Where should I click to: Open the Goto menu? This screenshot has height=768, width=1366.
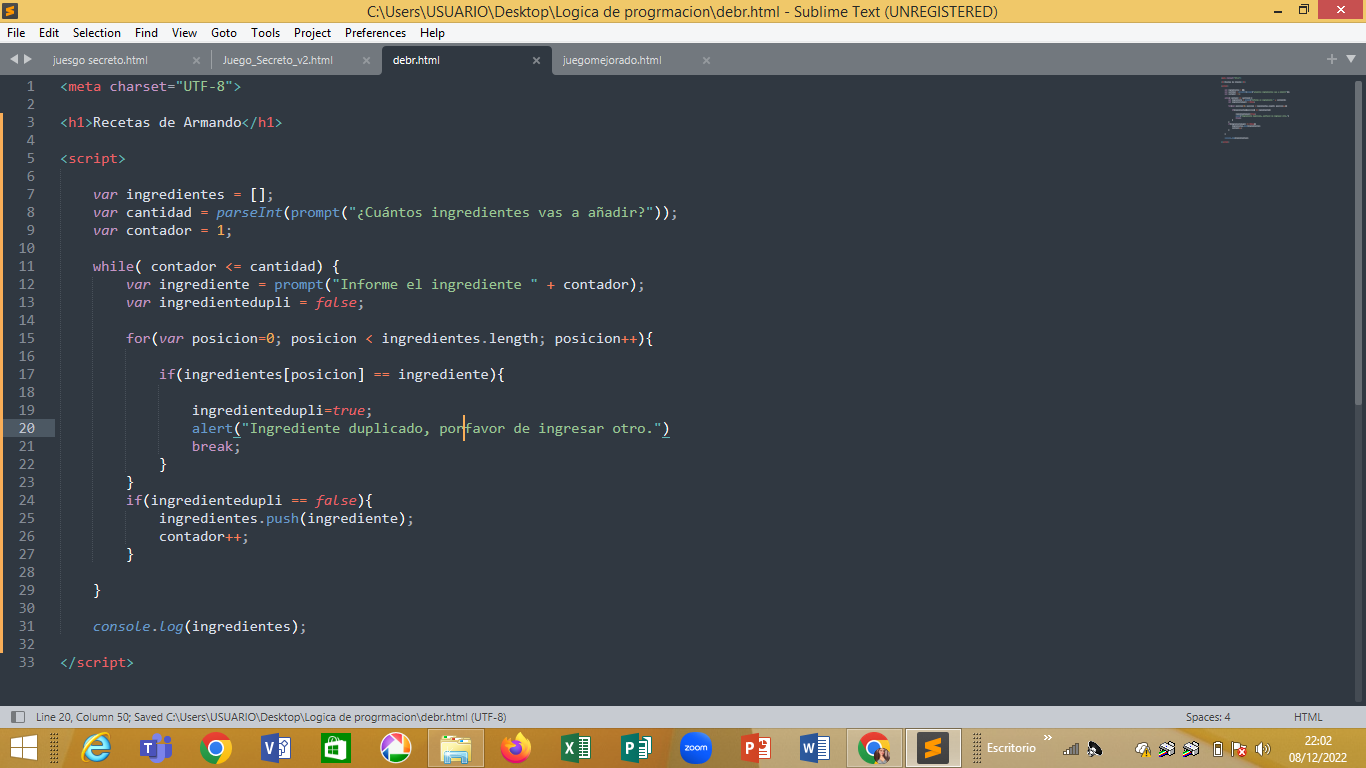click(224, 33)
